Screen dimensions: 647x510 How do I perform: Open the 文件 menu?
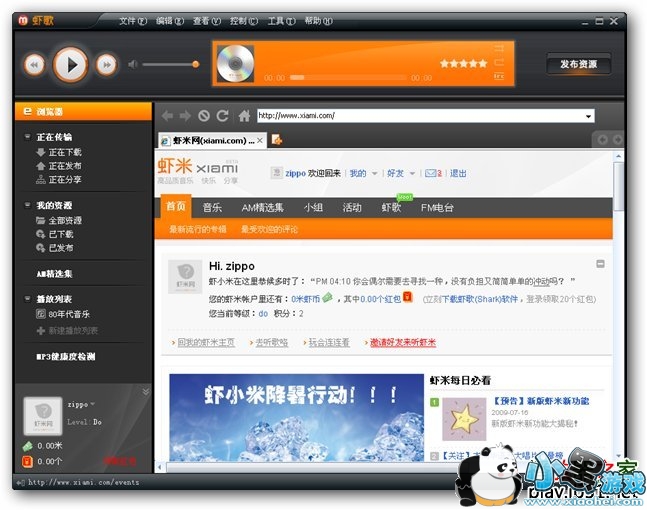(x=133, y=21)
